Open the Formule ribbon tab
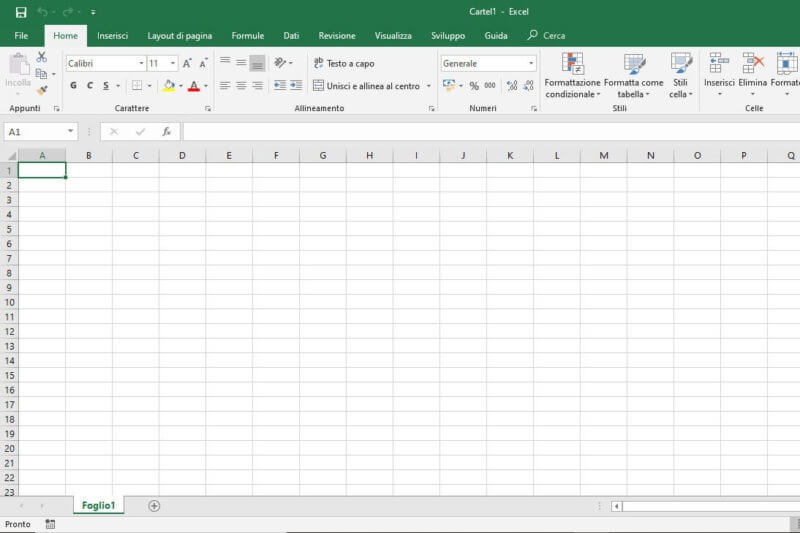The width and height of the screenshot is (800, 533). [x=248, y=36]
